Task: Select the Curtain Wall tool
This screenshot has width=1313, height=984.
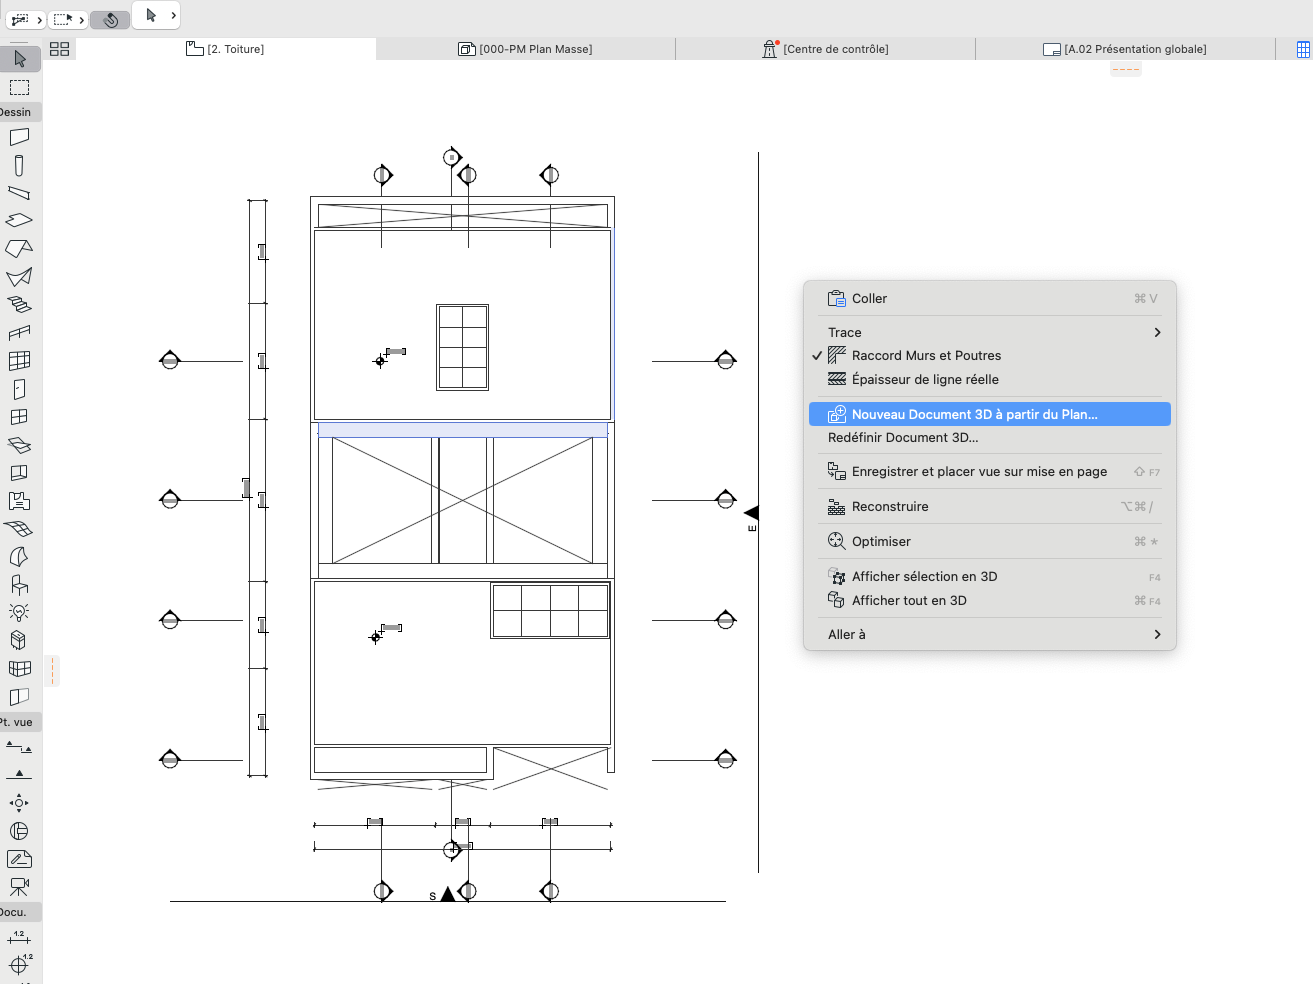Action: click(19, 361)
